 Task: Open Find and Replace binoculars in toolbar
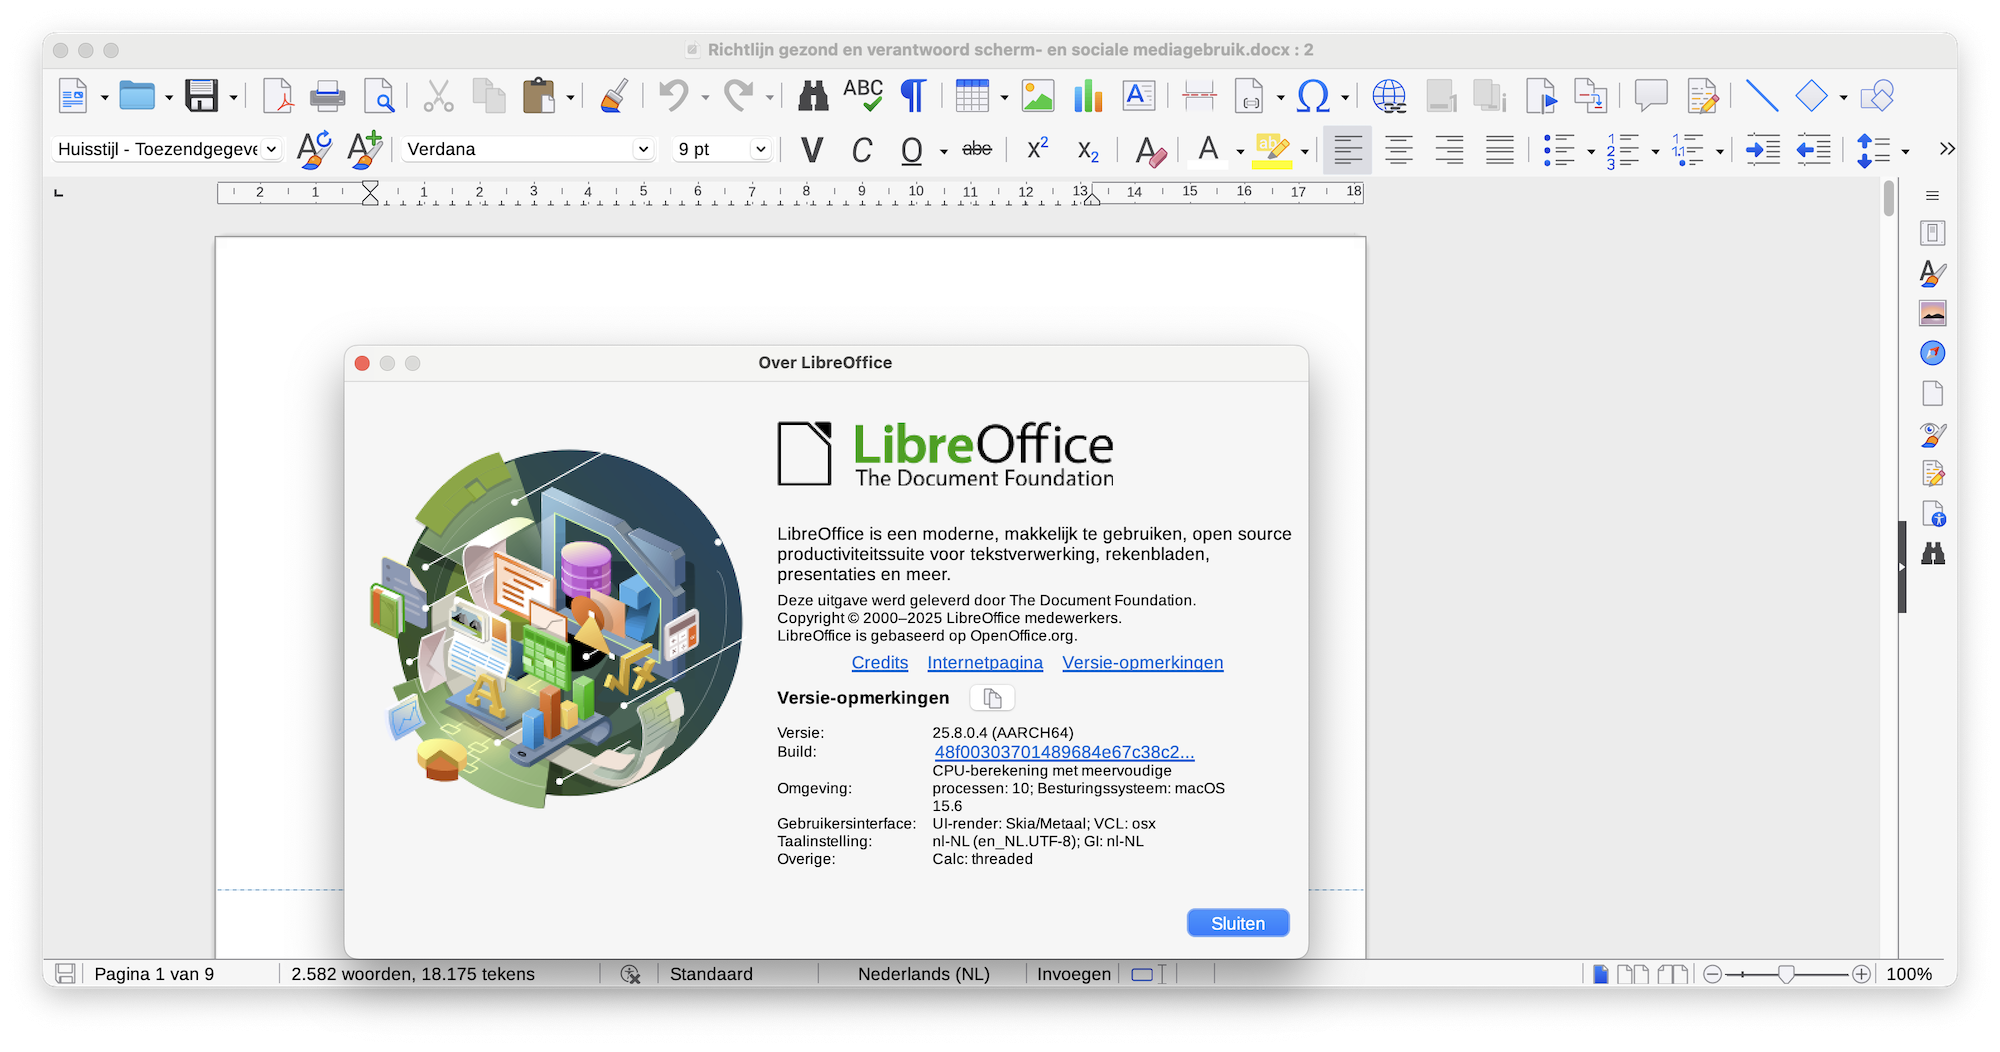click(x=812, y=97)
